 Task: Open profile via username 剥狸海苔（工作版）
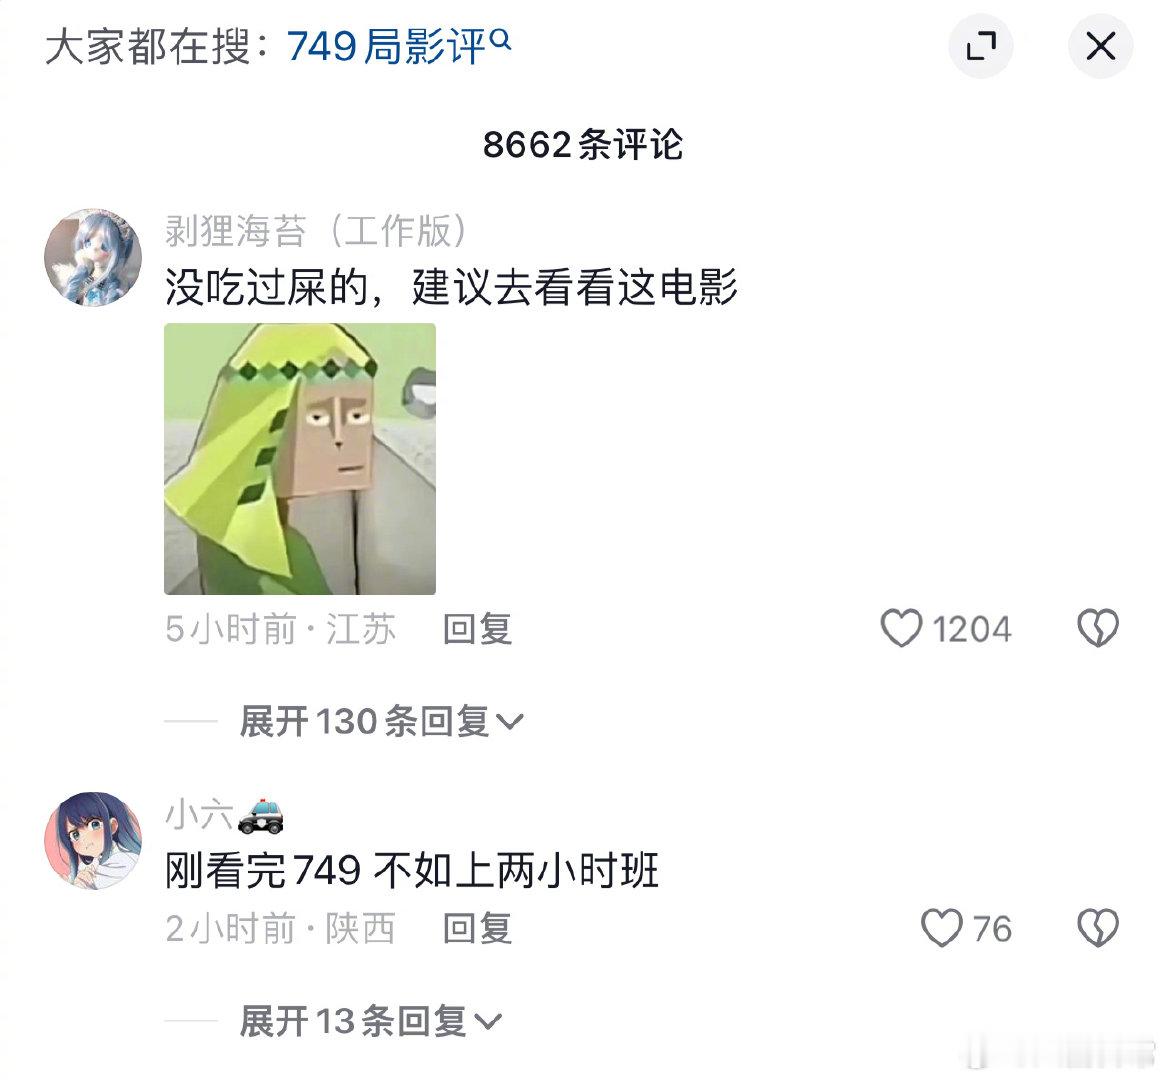(316, 231)
